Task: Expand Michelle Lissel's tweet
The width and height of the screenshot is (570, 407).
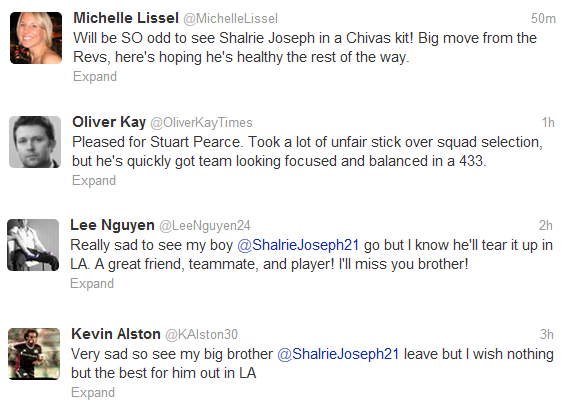Action: [95, 77]
